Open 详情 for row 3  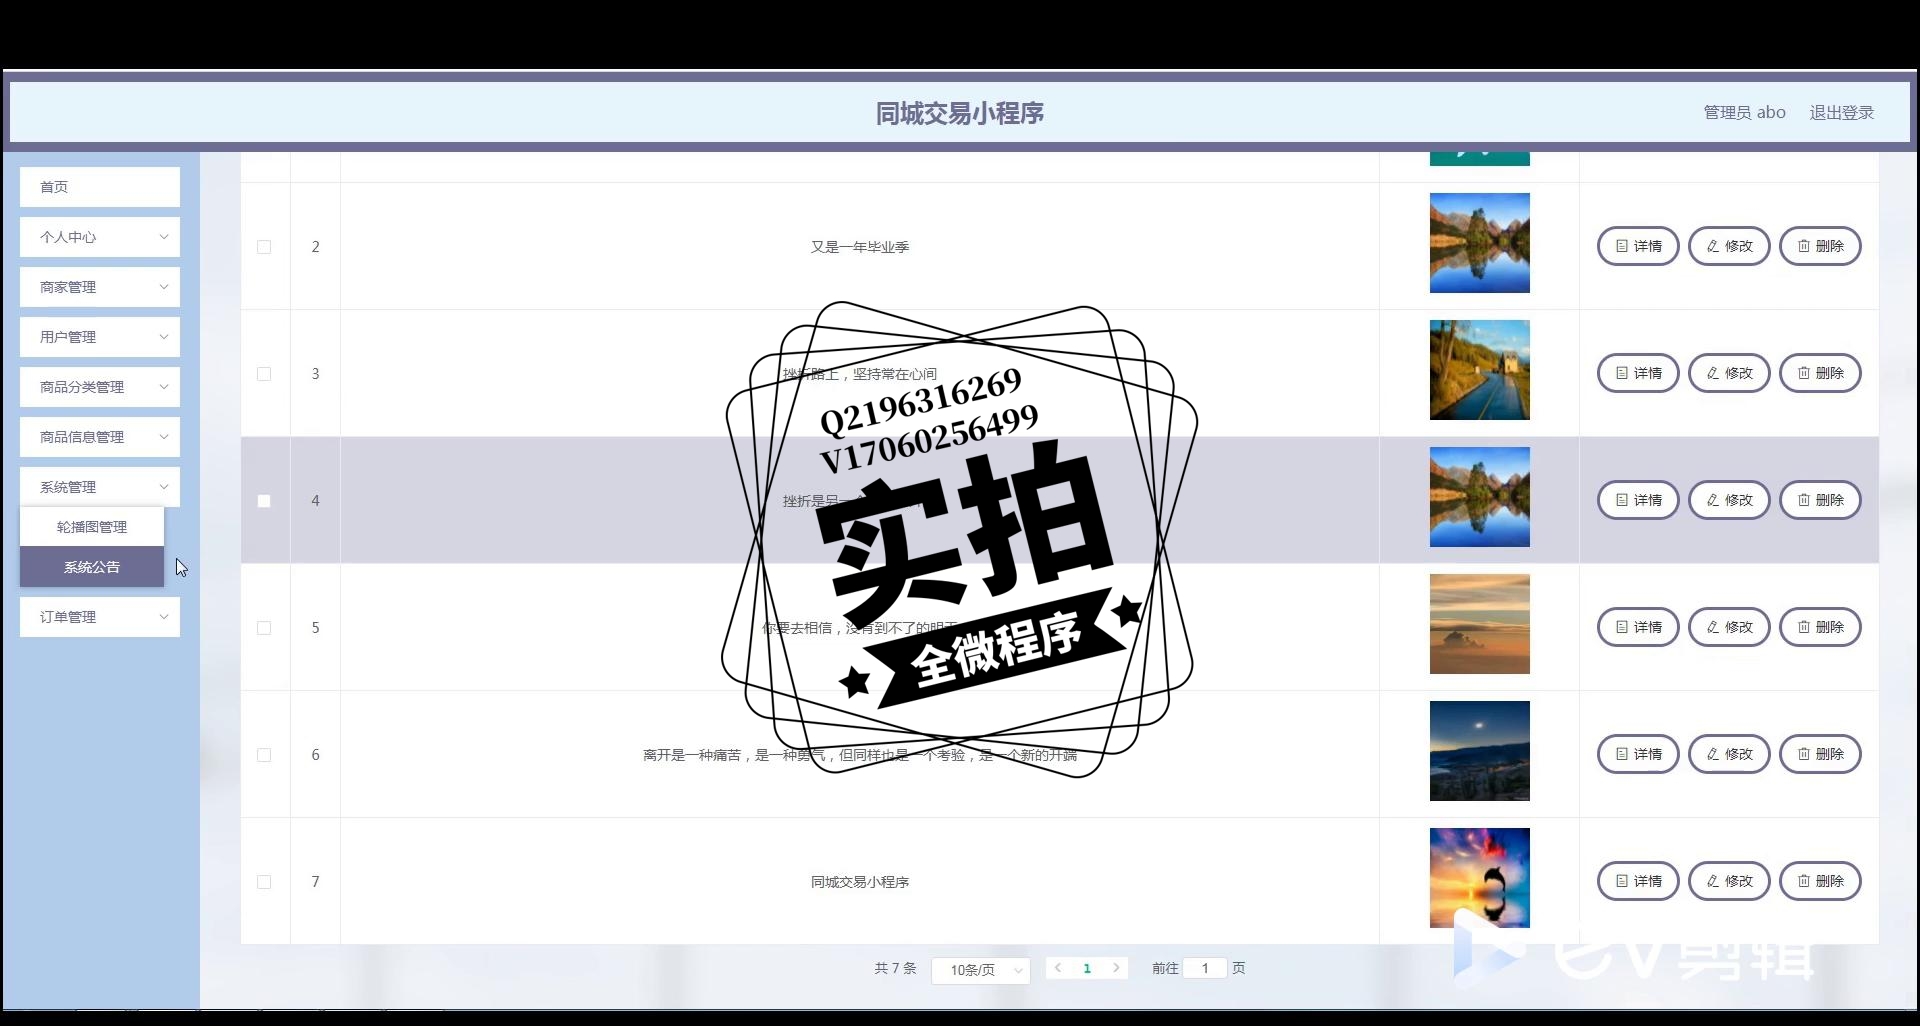(x=1638, y=373)
